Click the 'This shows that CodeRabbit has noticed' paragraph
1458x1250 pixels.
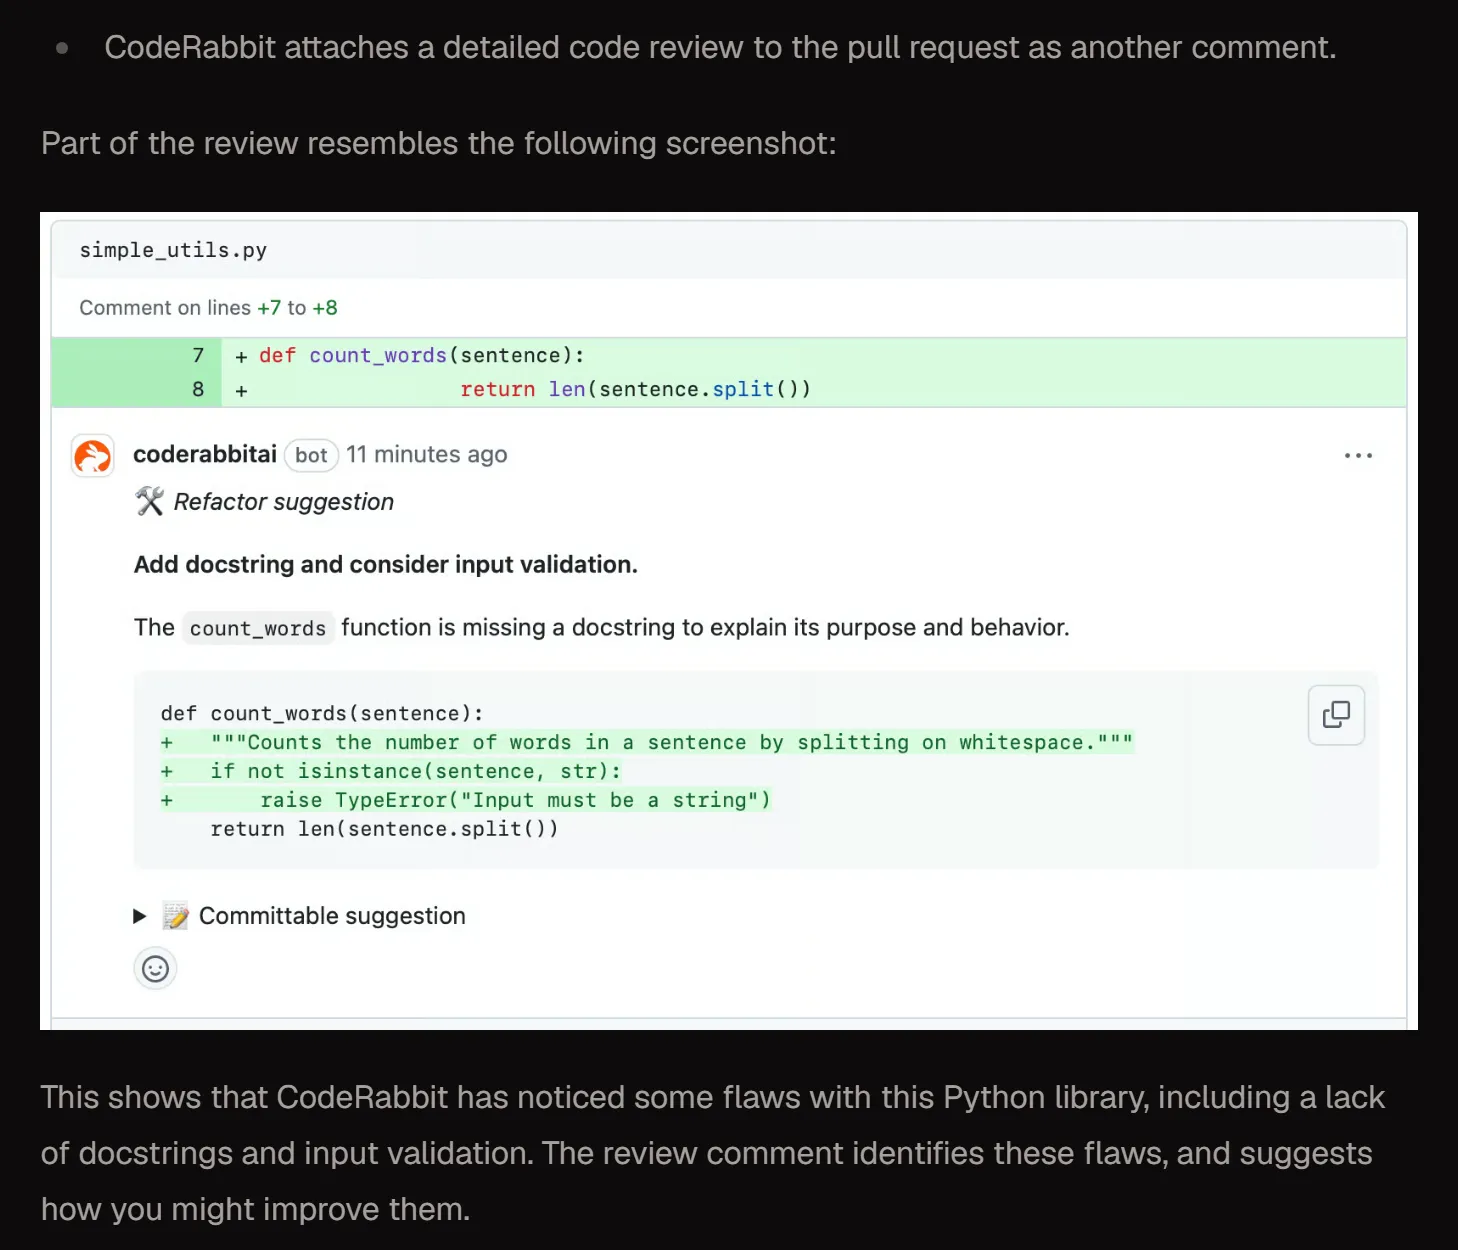(x=713, y=1153)
